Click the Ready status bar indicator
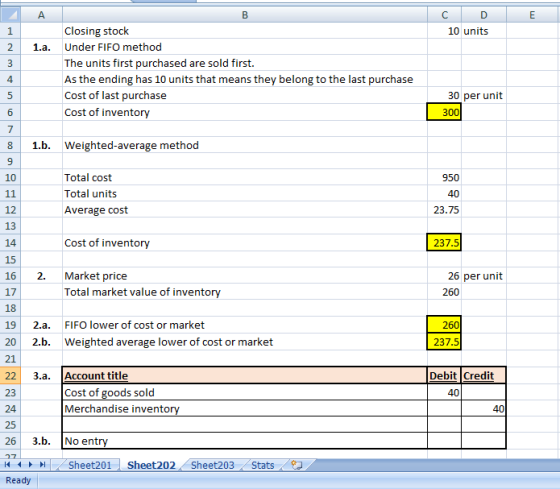The width and height of the screenshot is (560, 489). coord(18,480)
